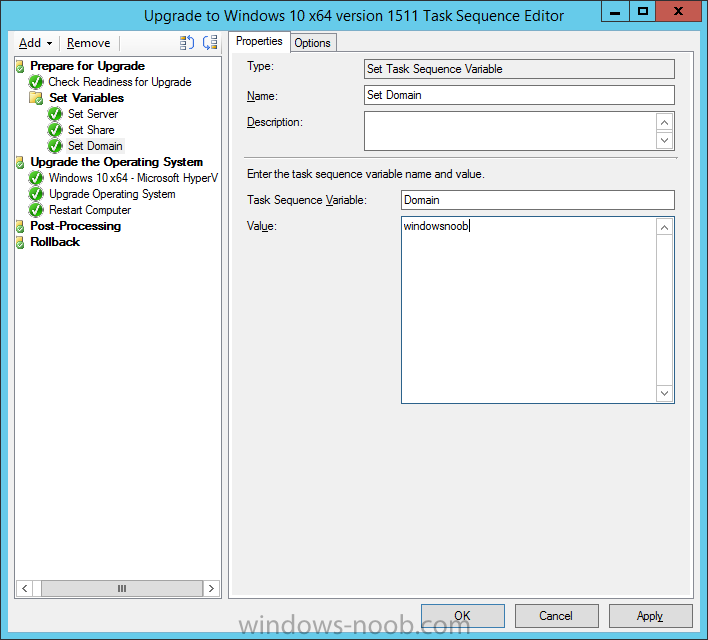Image resolution: width=708 pixels, height=640 pixels.
Task: Click the Set Variables folder icon
Action: [36, 98]
